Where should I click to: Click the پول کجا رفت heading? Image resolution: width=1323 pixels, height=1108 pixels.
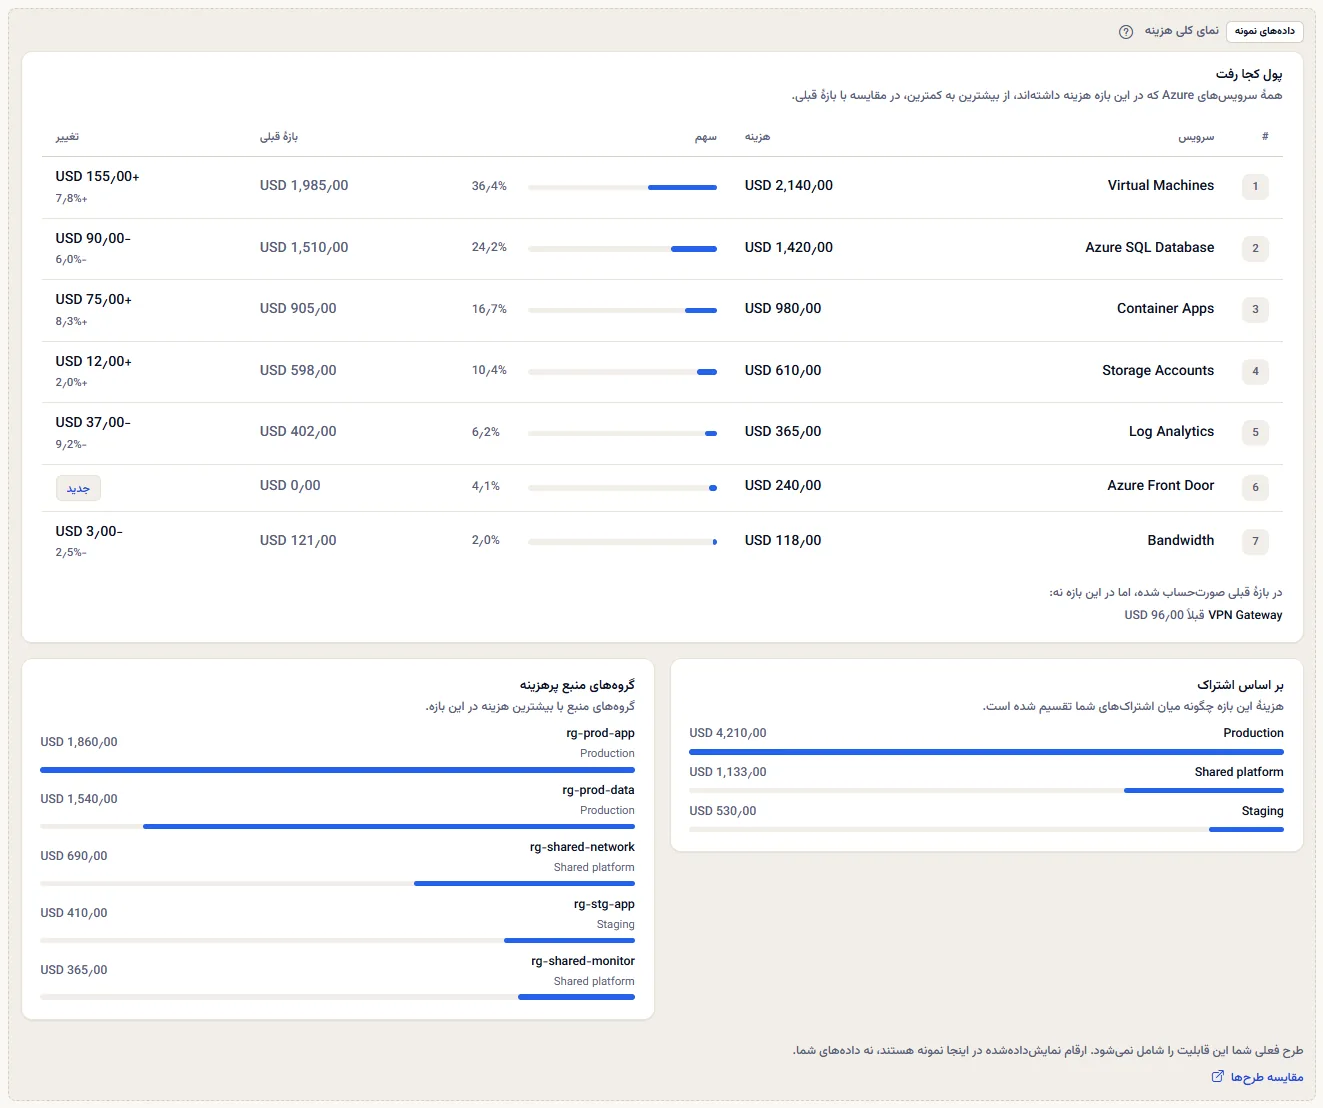1249,74
